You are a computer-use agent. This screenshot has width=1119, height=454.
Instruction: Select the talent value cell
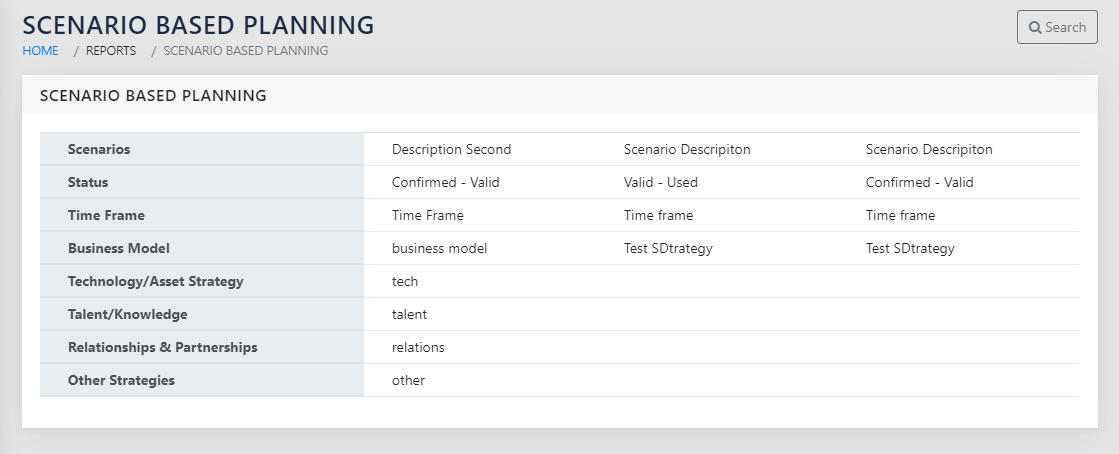point(409,314)
